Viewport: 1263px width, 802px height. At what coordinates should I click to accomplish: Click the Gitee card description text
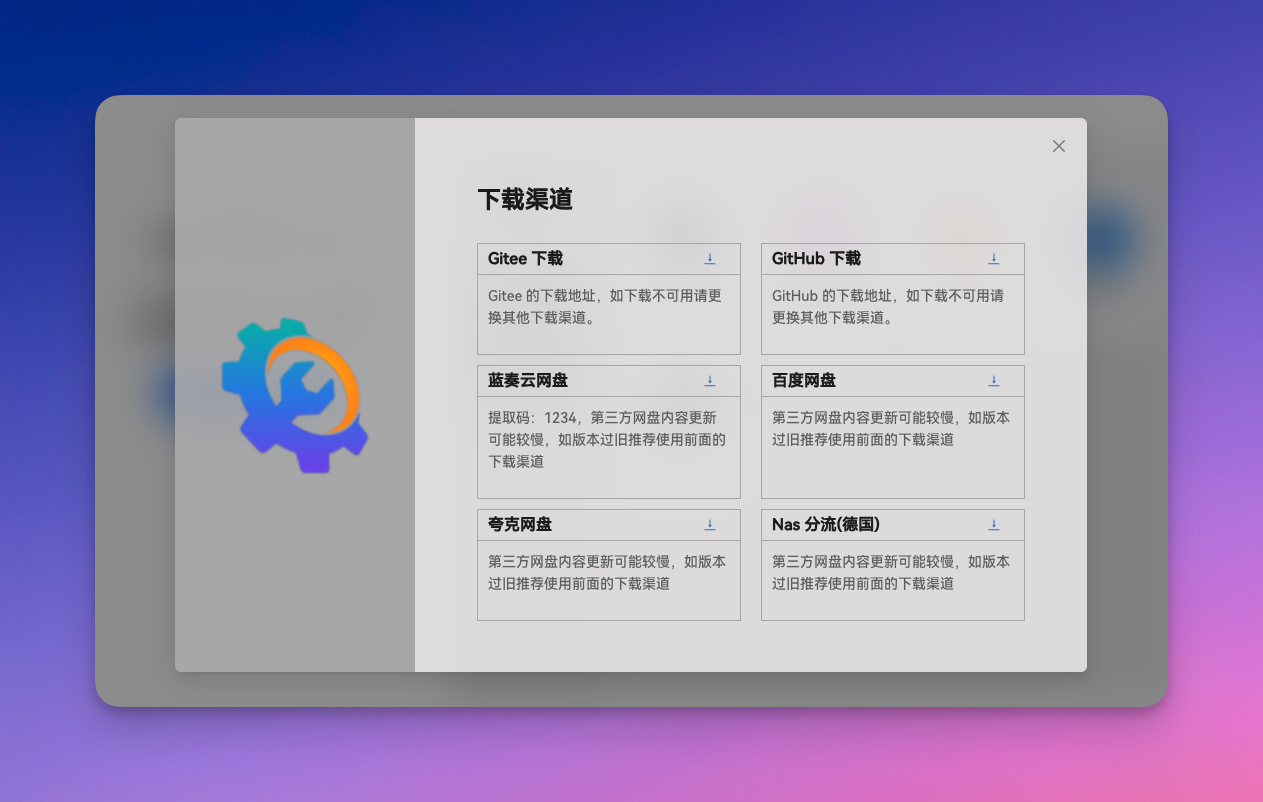pos(605,306)
